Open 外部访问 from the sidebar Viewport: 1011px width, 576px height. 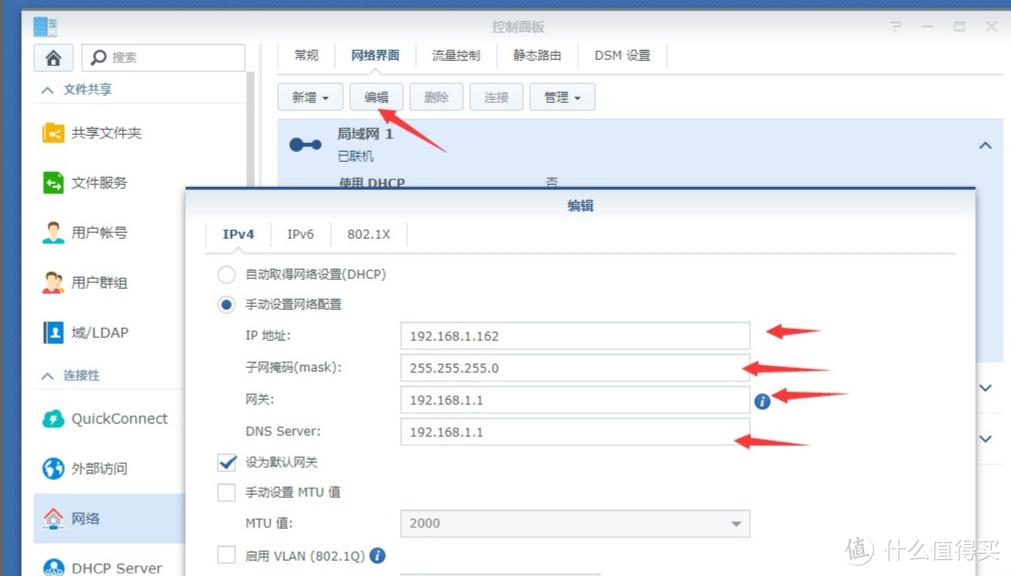point(54,468)
